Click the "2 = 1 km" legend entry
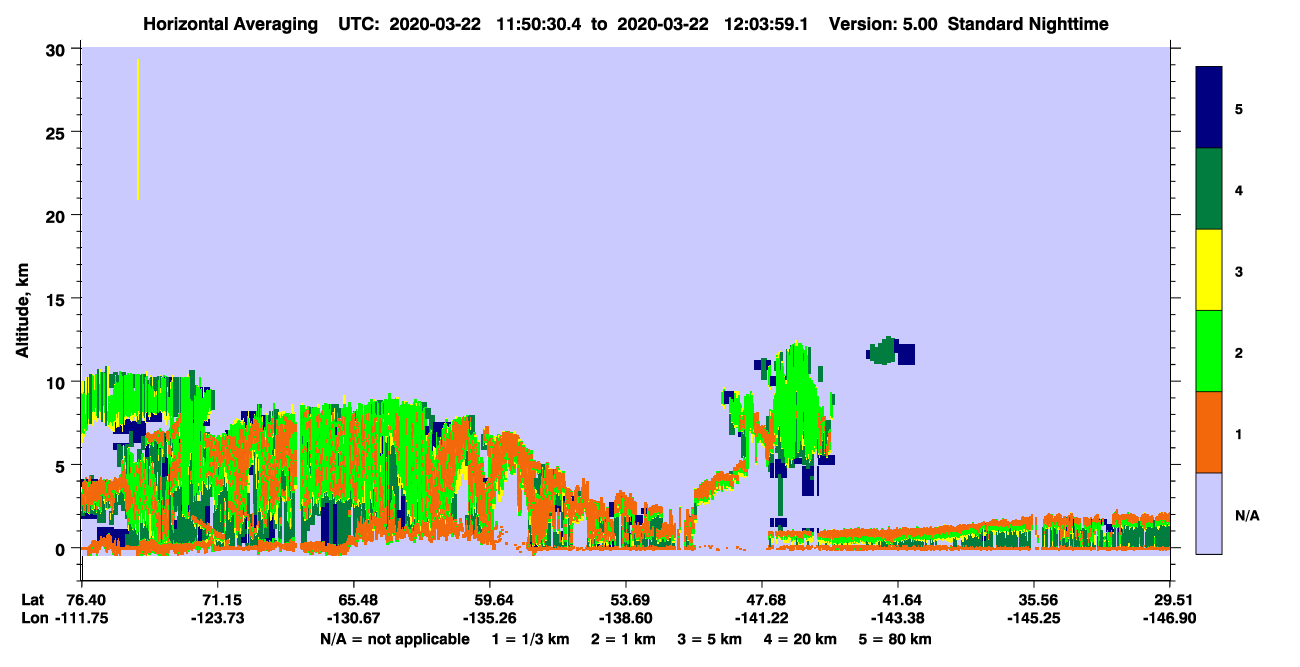The width and height of the screenshot is (1300, 667). 624,639
